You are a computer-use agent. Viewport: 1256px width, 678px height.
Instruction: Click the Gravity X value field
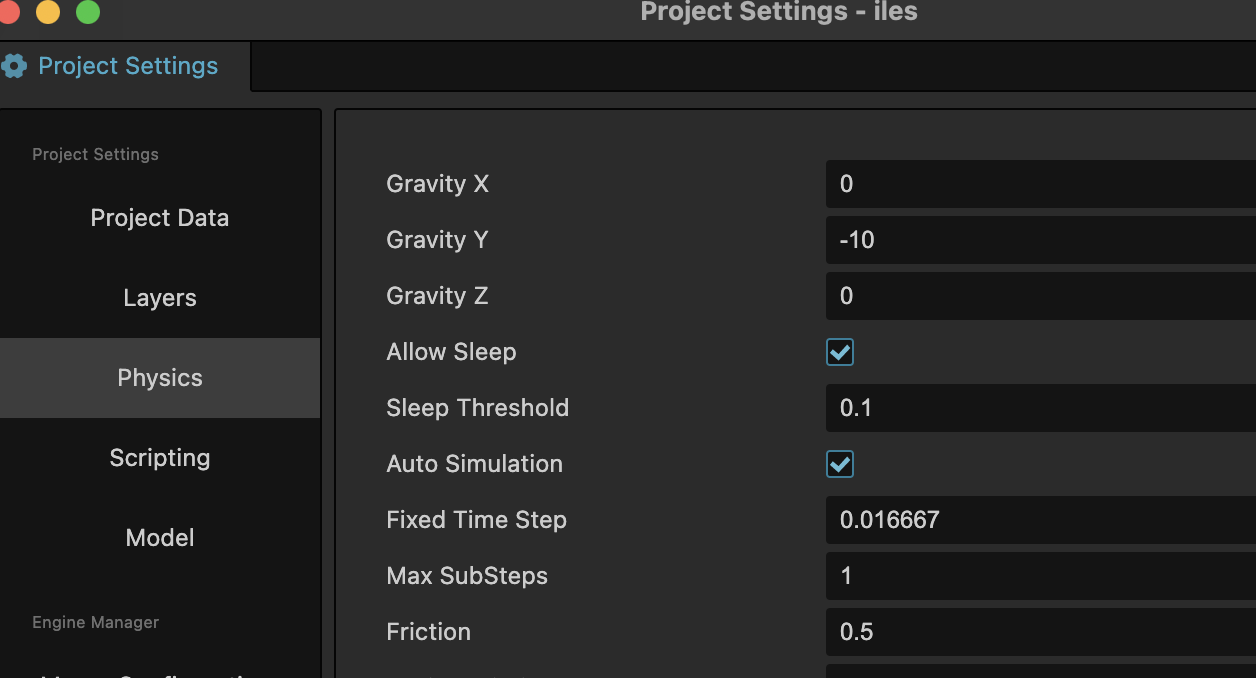[x=1040, y=184]
